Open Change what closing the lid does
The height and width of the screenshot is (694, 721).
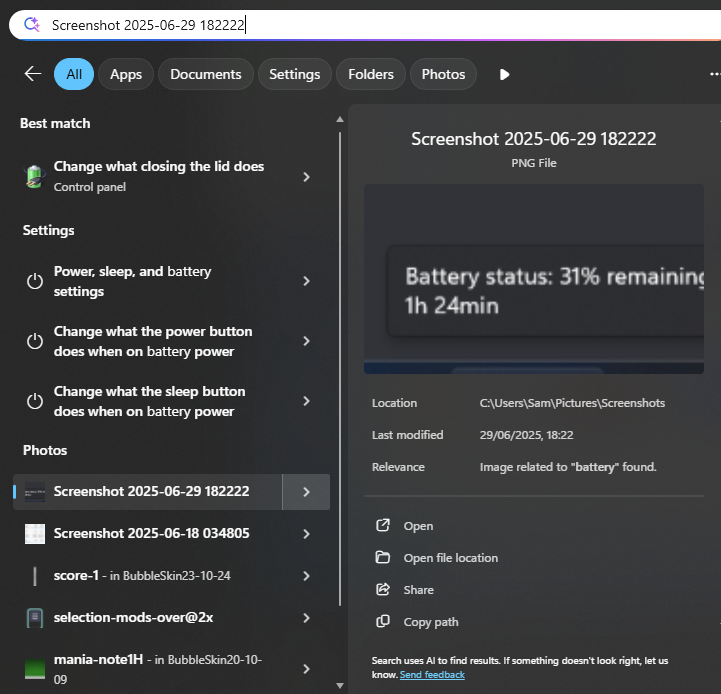[159, 177]
